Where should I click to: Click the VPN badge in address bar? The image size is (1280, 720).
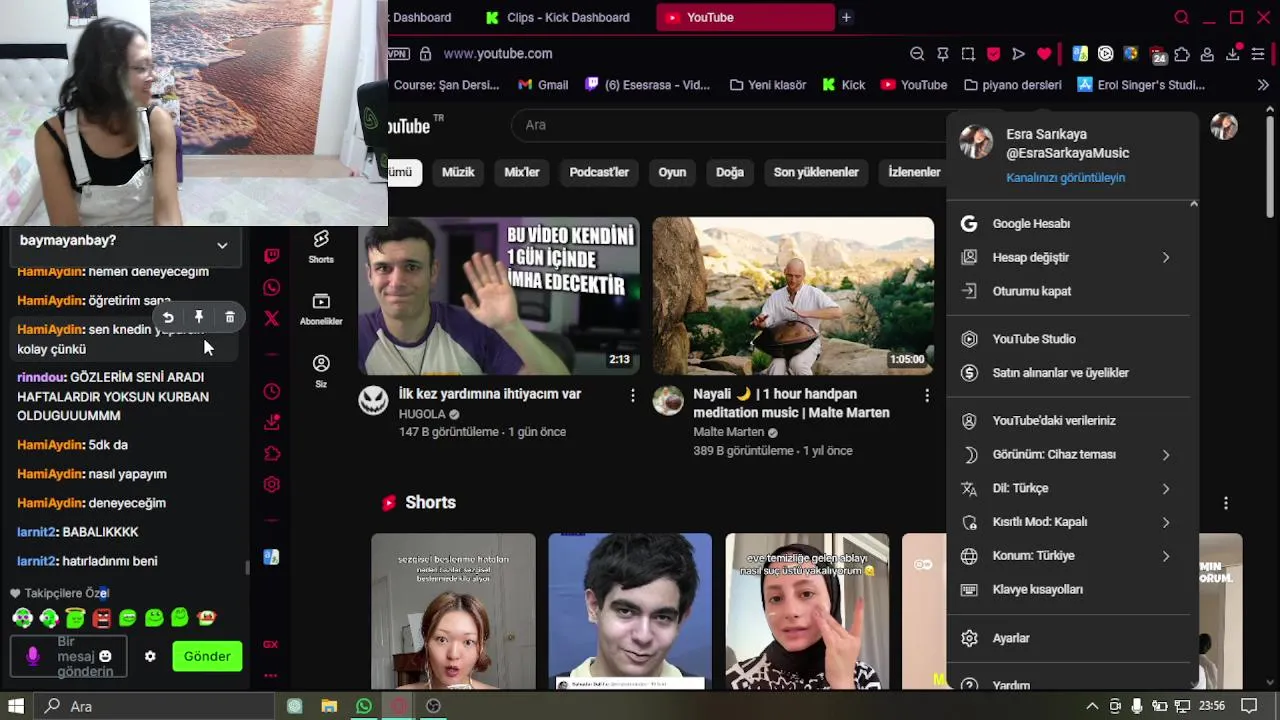(398, 54)
